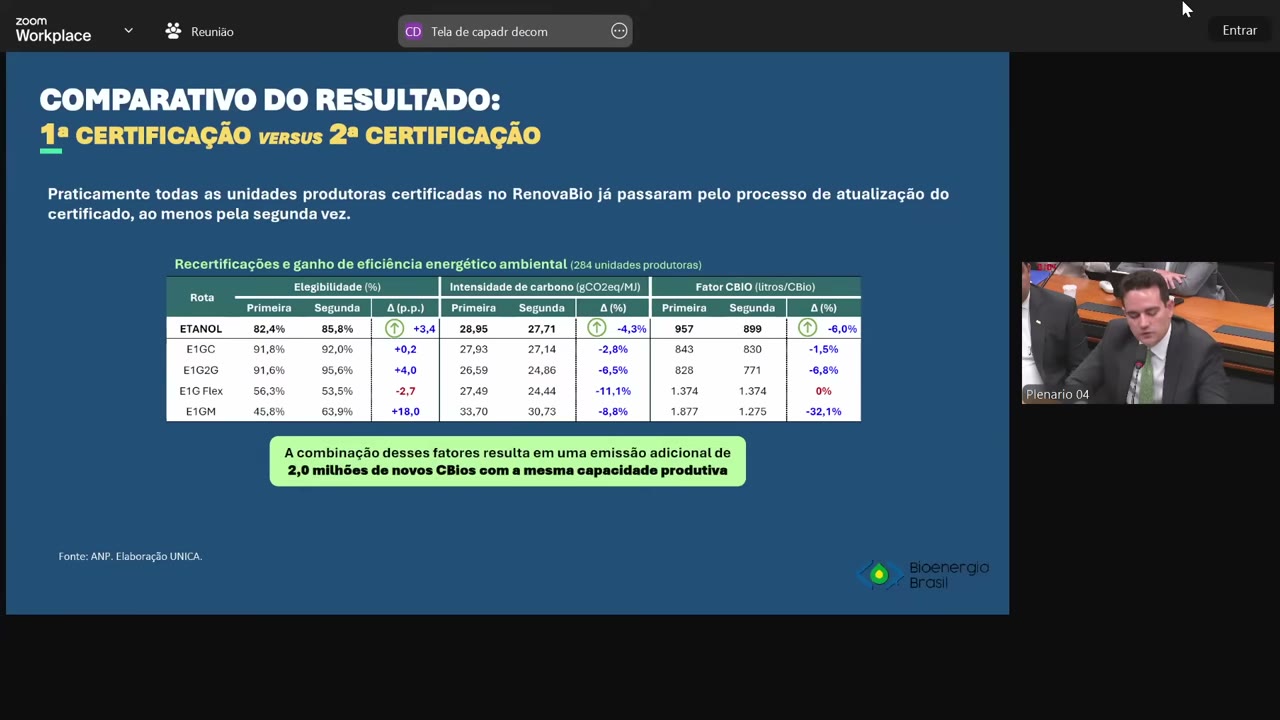Click the Elegibilidade (%) header
This screenshot has width=1280, height=720.
(x=336, y=287)
